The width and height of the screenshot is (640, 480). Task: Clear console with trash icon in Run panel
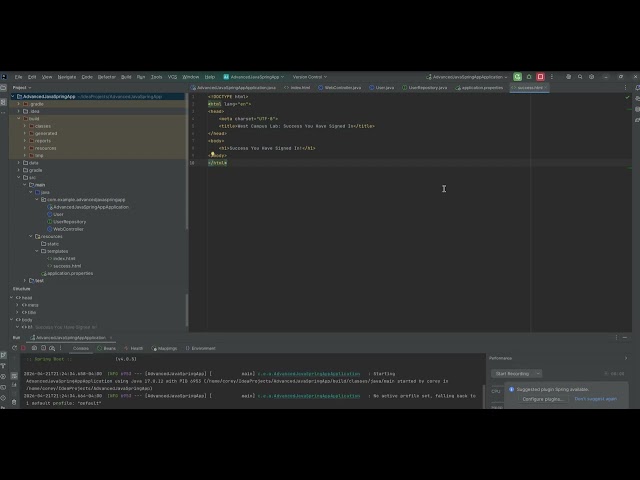click(14, 402)
